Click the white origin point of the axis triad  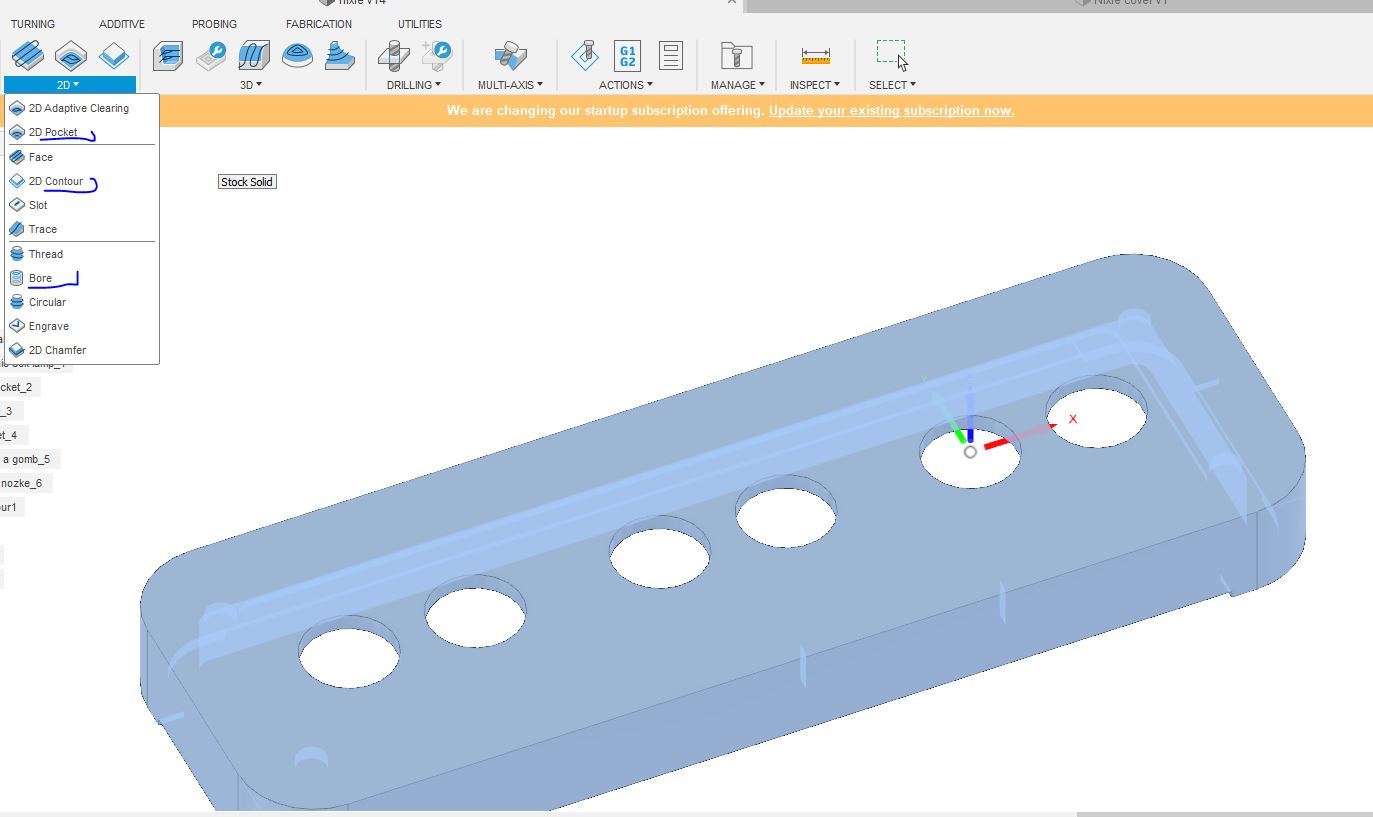[x=970, y=452]
